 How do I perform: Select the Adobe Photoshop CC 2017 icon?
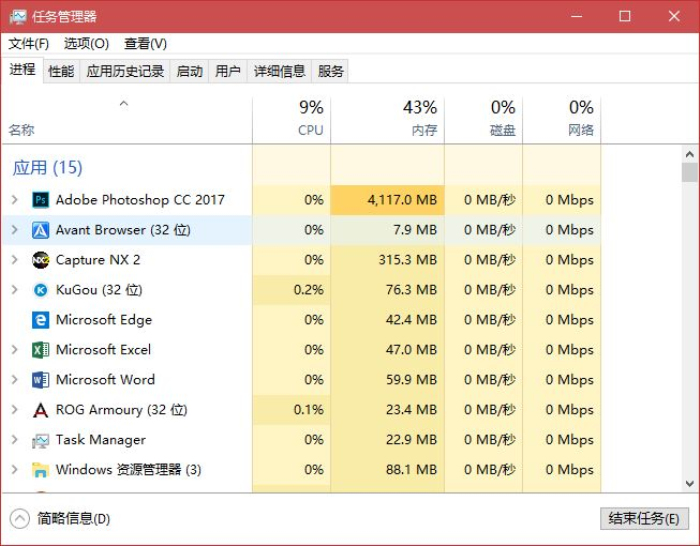41,200
